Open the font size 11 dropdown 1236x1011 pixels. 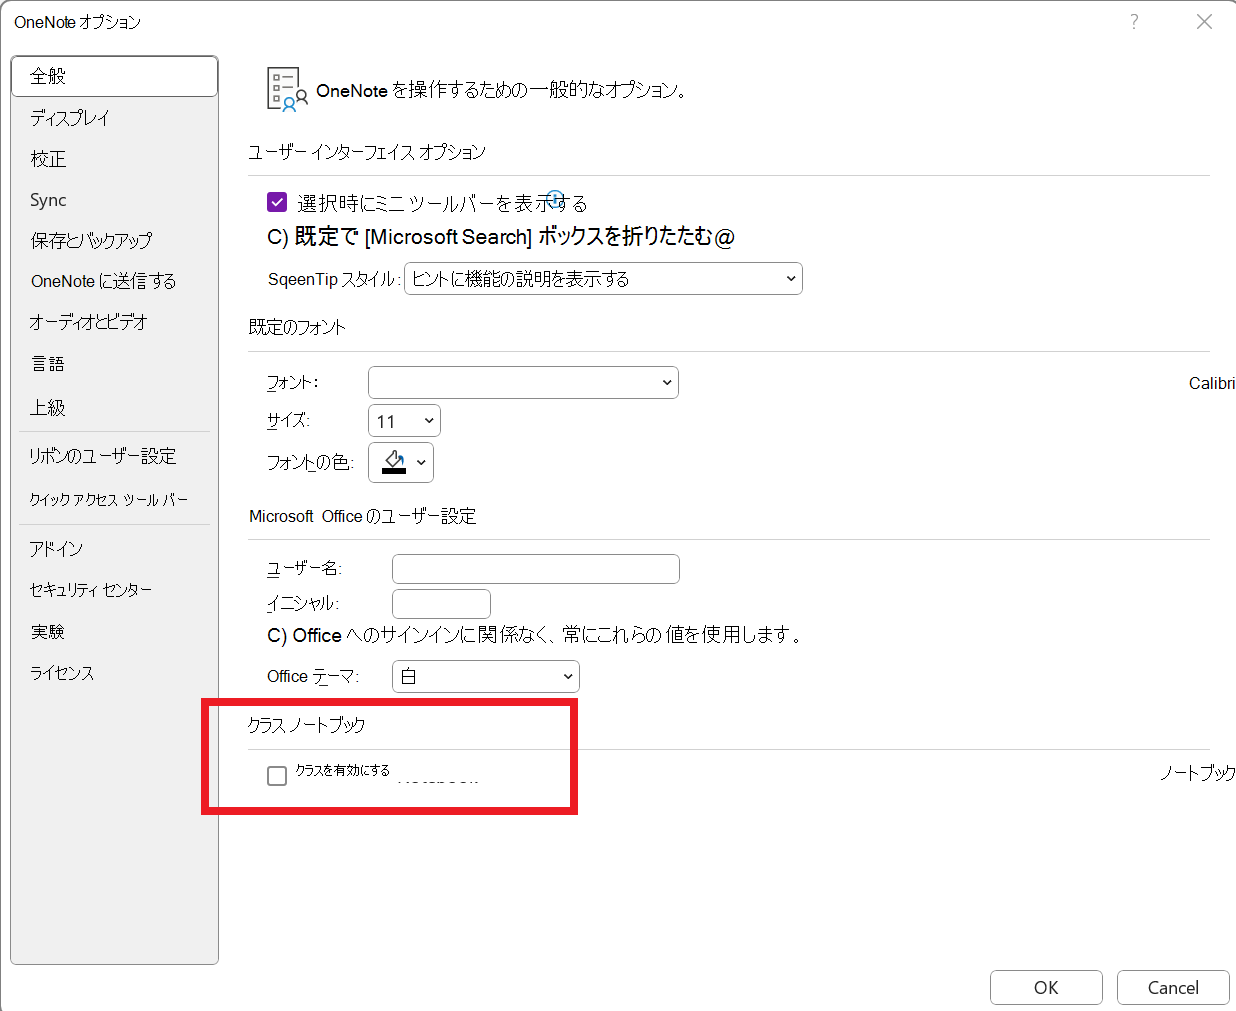tap(404, 421)
